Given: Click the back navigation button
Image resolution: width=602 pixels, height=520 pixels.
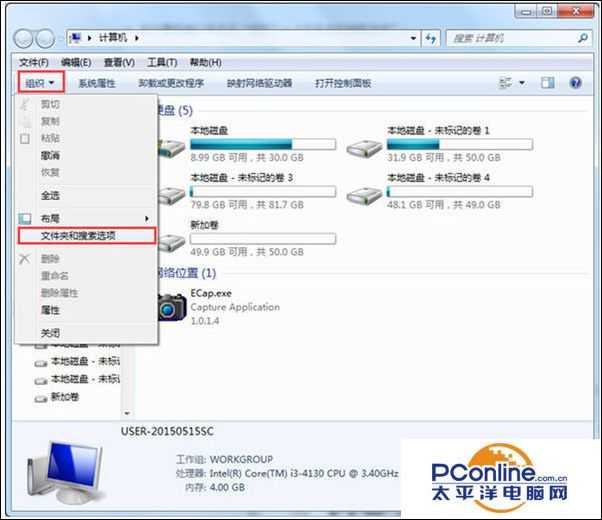Looking at the screenshot, I should tap(23, 39).
